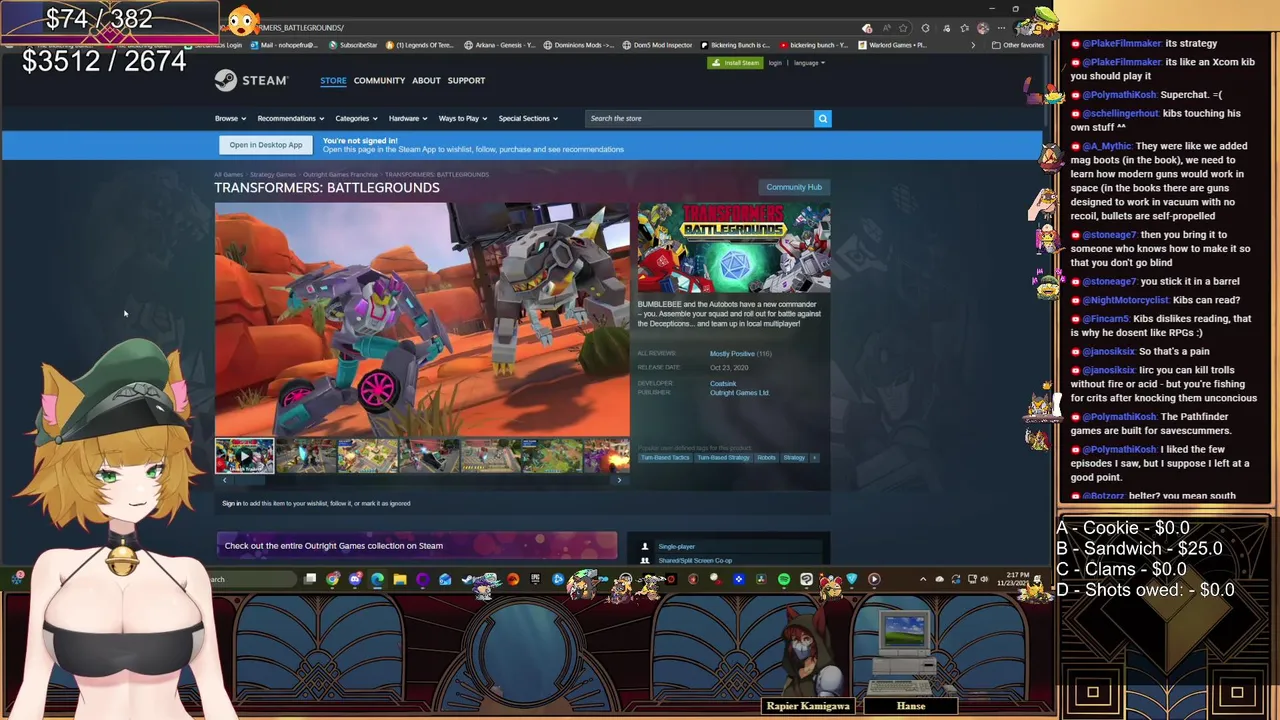The height and width of the screenshot is (720, 1280).
Task: Play the trailer thumbnail in the screenshot strip
Action: pos(244,456)
